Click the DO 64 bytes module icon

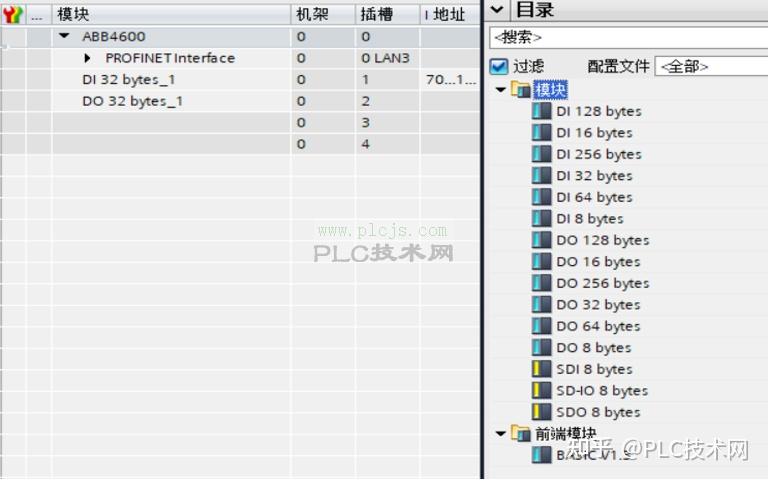(x=541, y=326)
